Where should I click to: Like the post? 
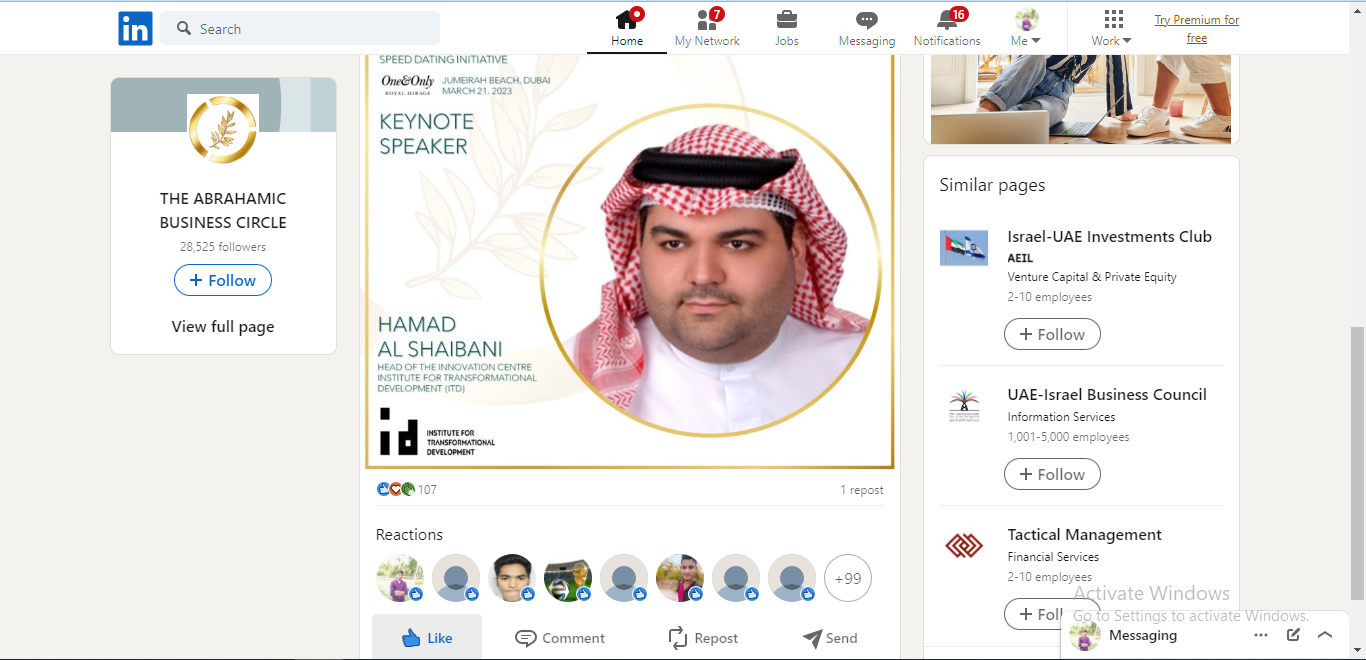pyautogui.click(x=427, y=638)
